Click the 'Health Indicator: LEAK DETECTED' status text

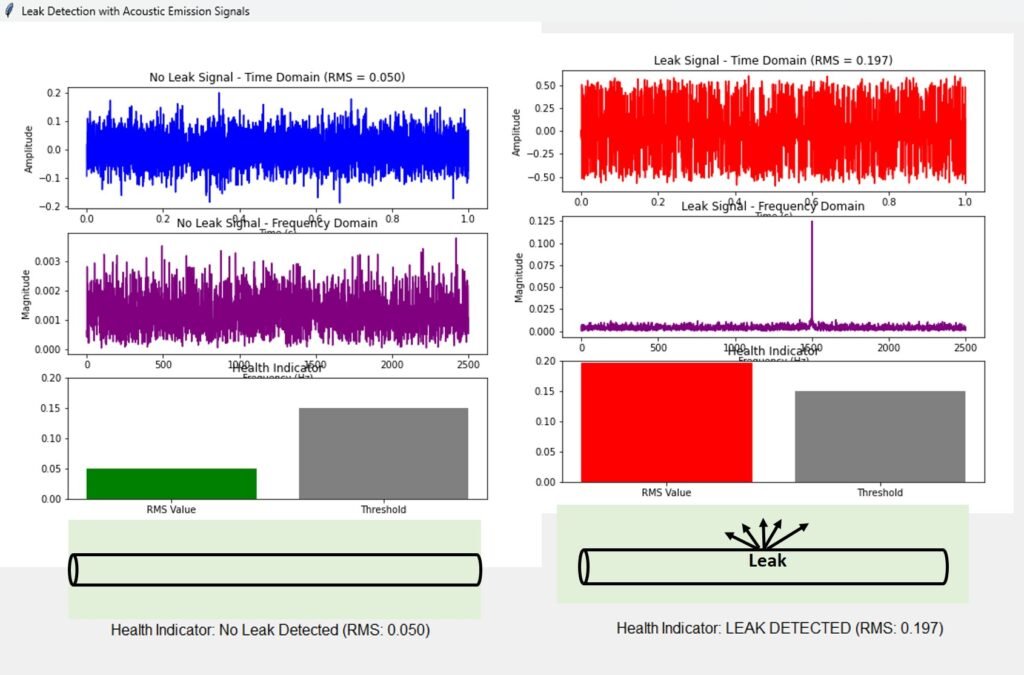pyautogui.click(x=779, y=628)
